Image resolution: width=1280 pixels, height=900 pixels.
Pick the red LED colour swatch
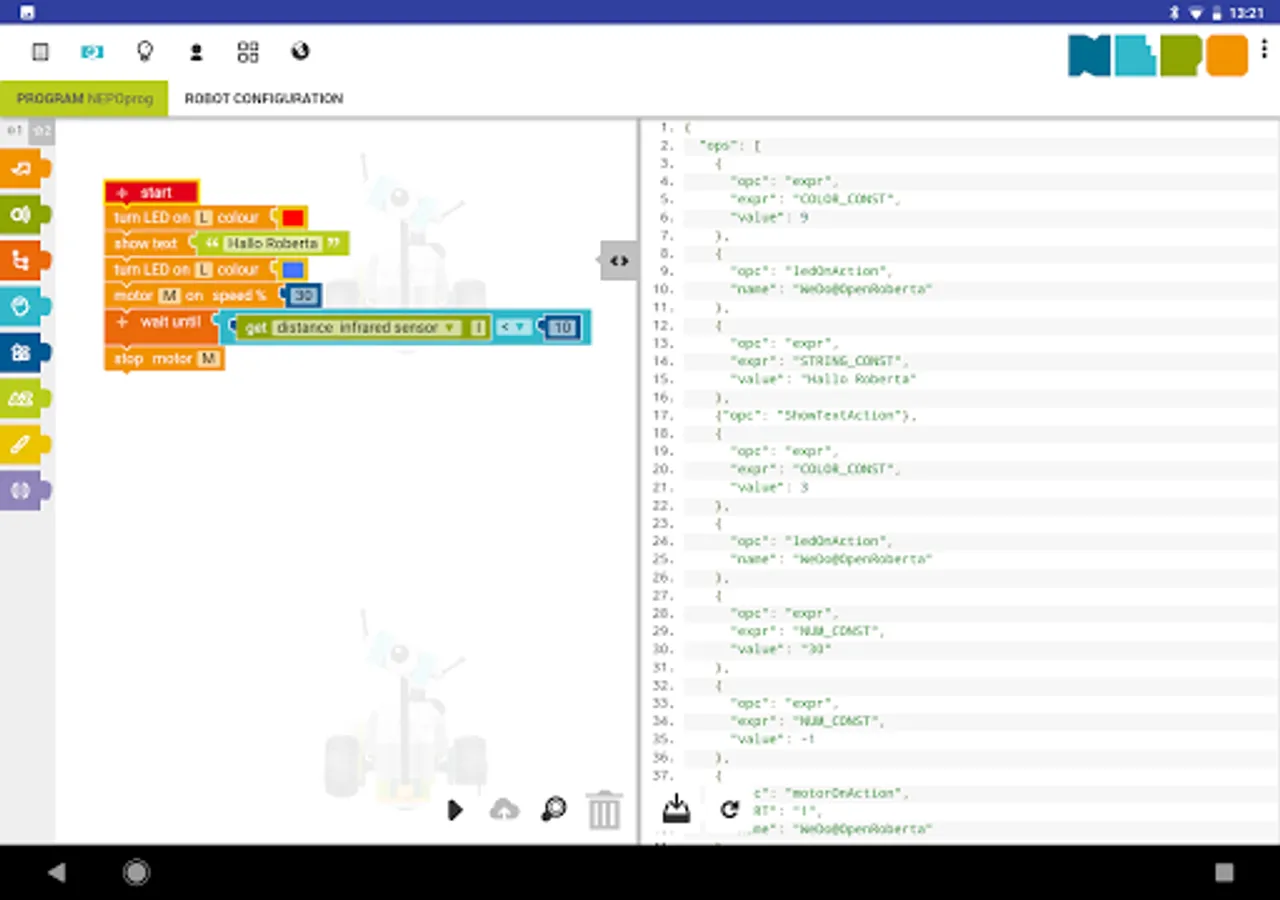tap(293, 218)
